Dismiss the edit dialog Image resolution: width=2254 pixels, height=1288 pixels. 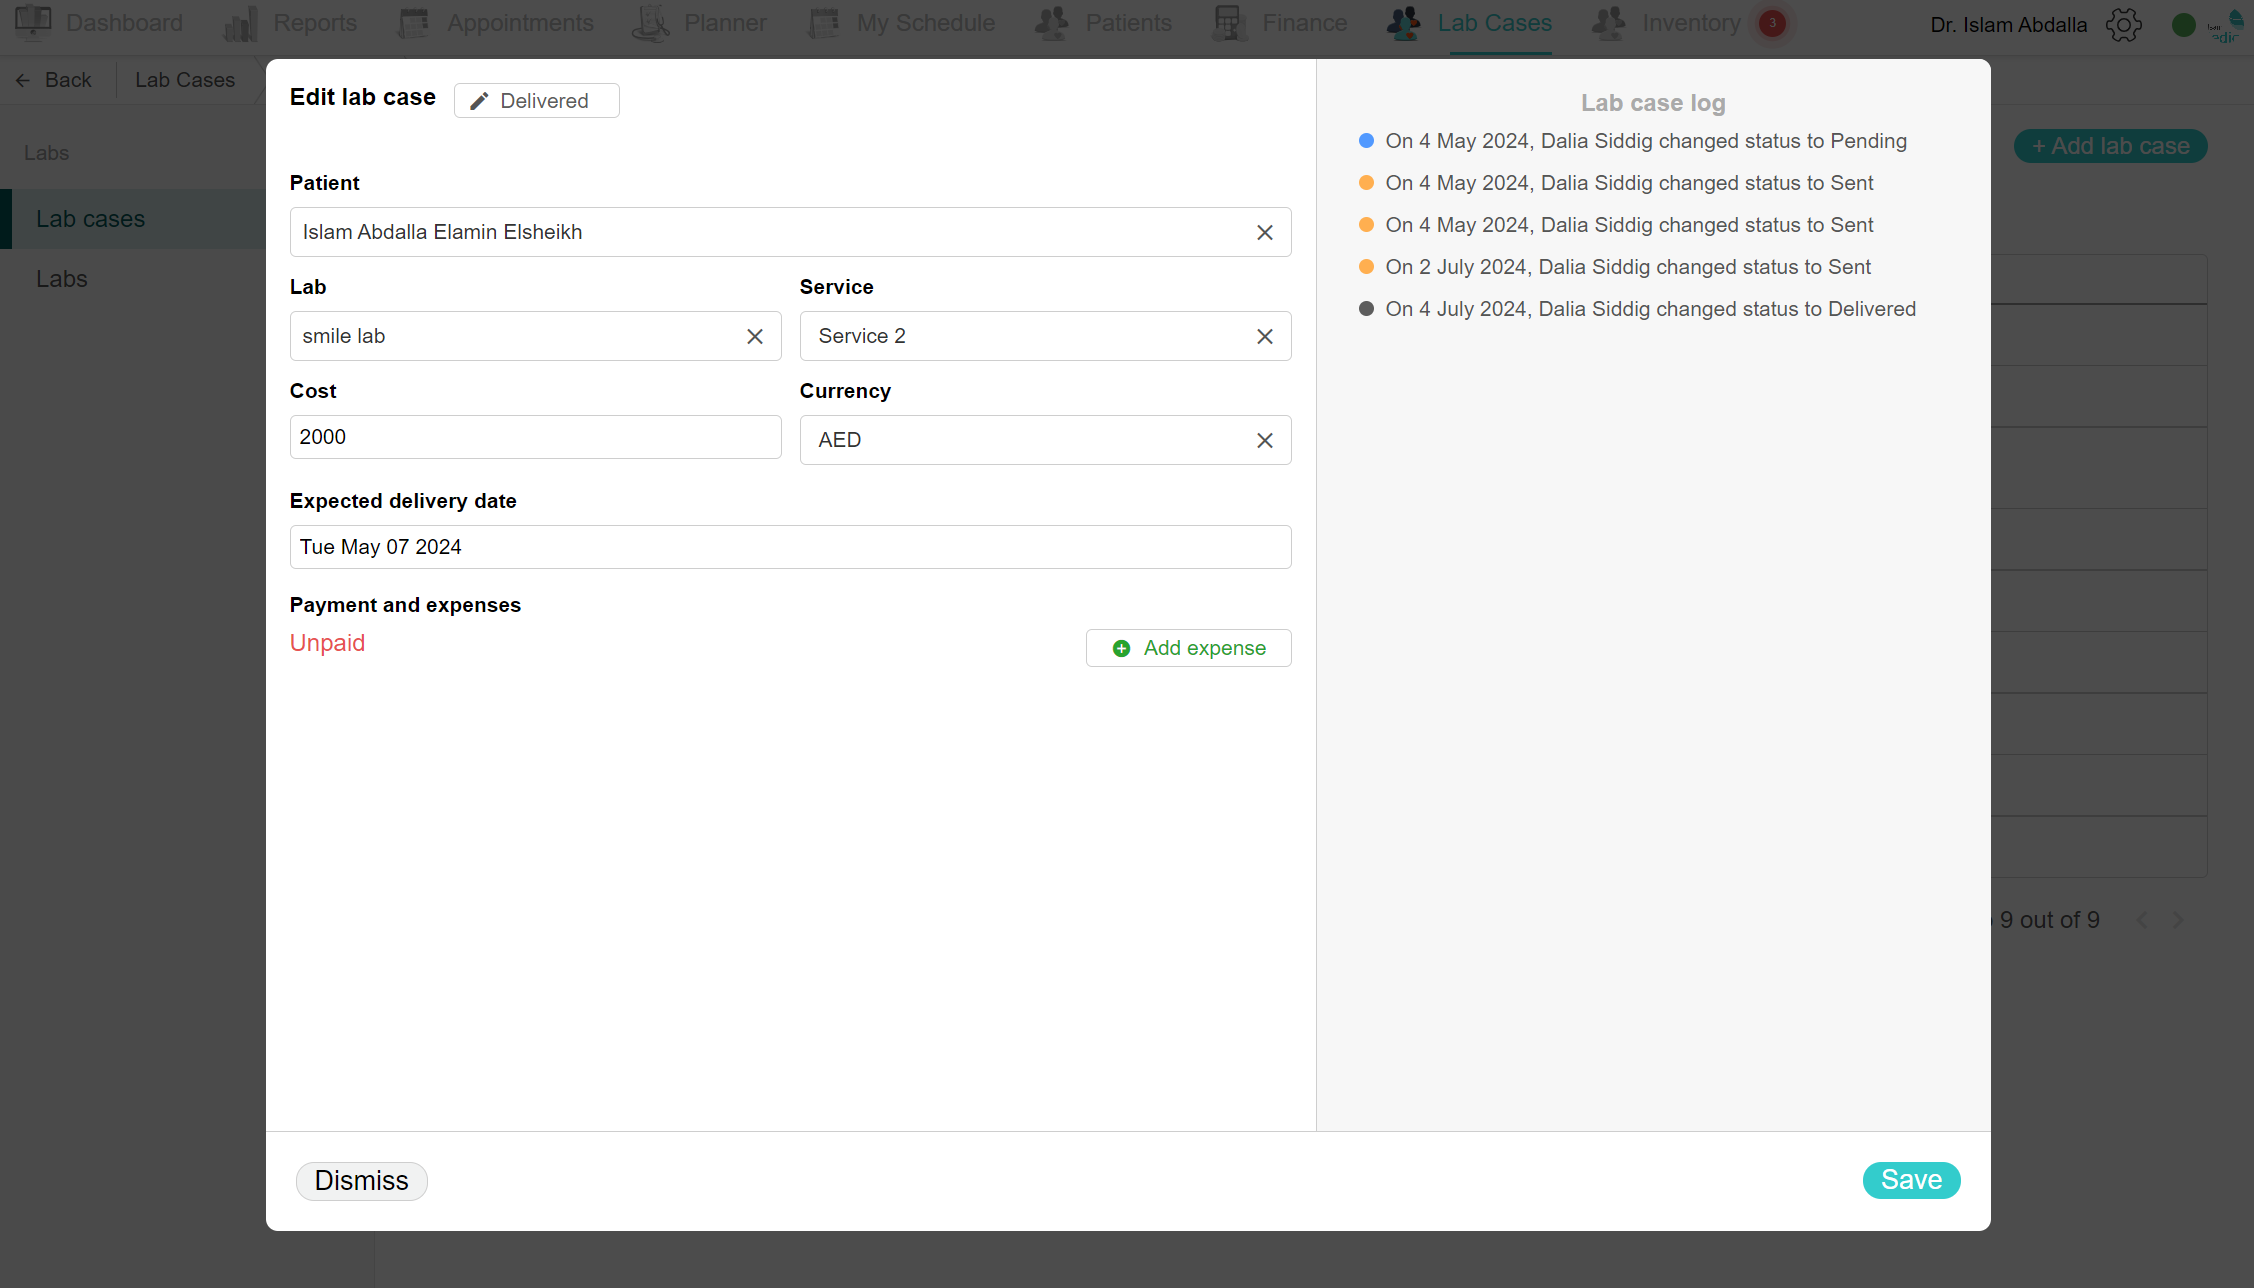[361, 1181]
